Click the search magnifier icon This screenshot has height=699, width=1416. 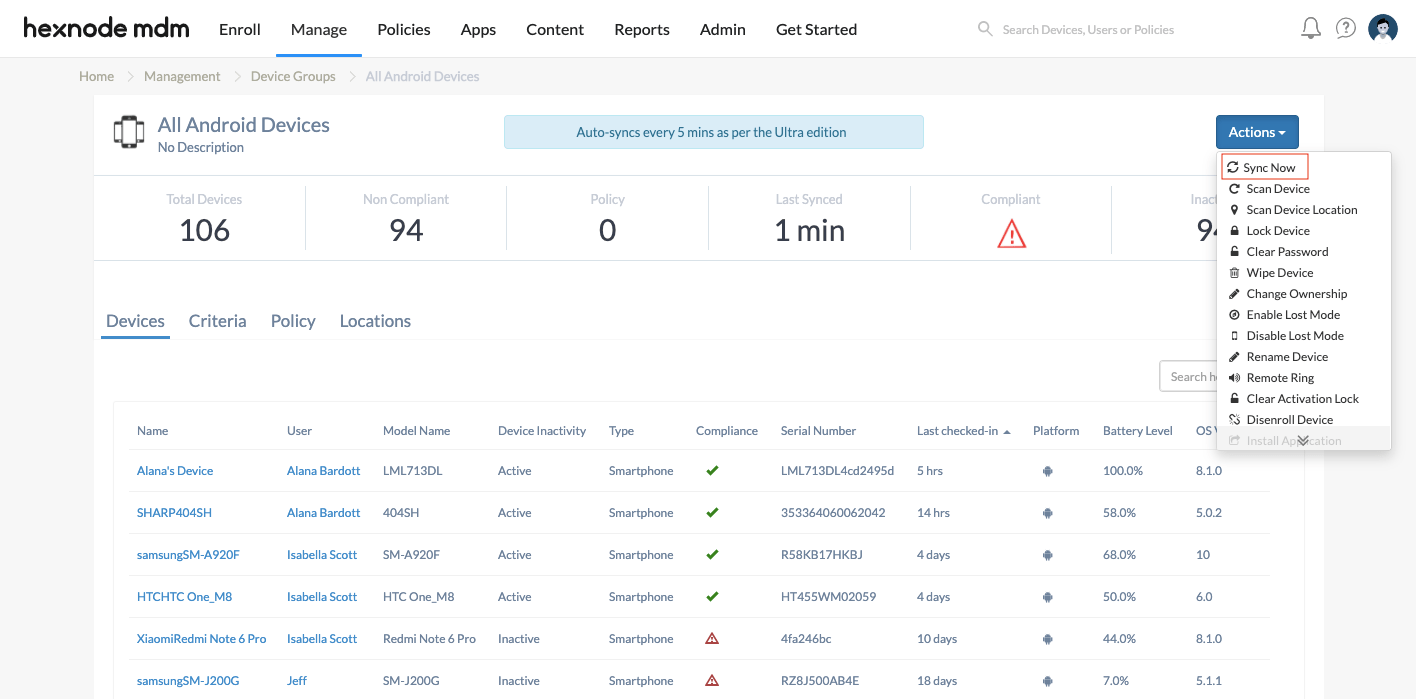[x=985, y=29]
